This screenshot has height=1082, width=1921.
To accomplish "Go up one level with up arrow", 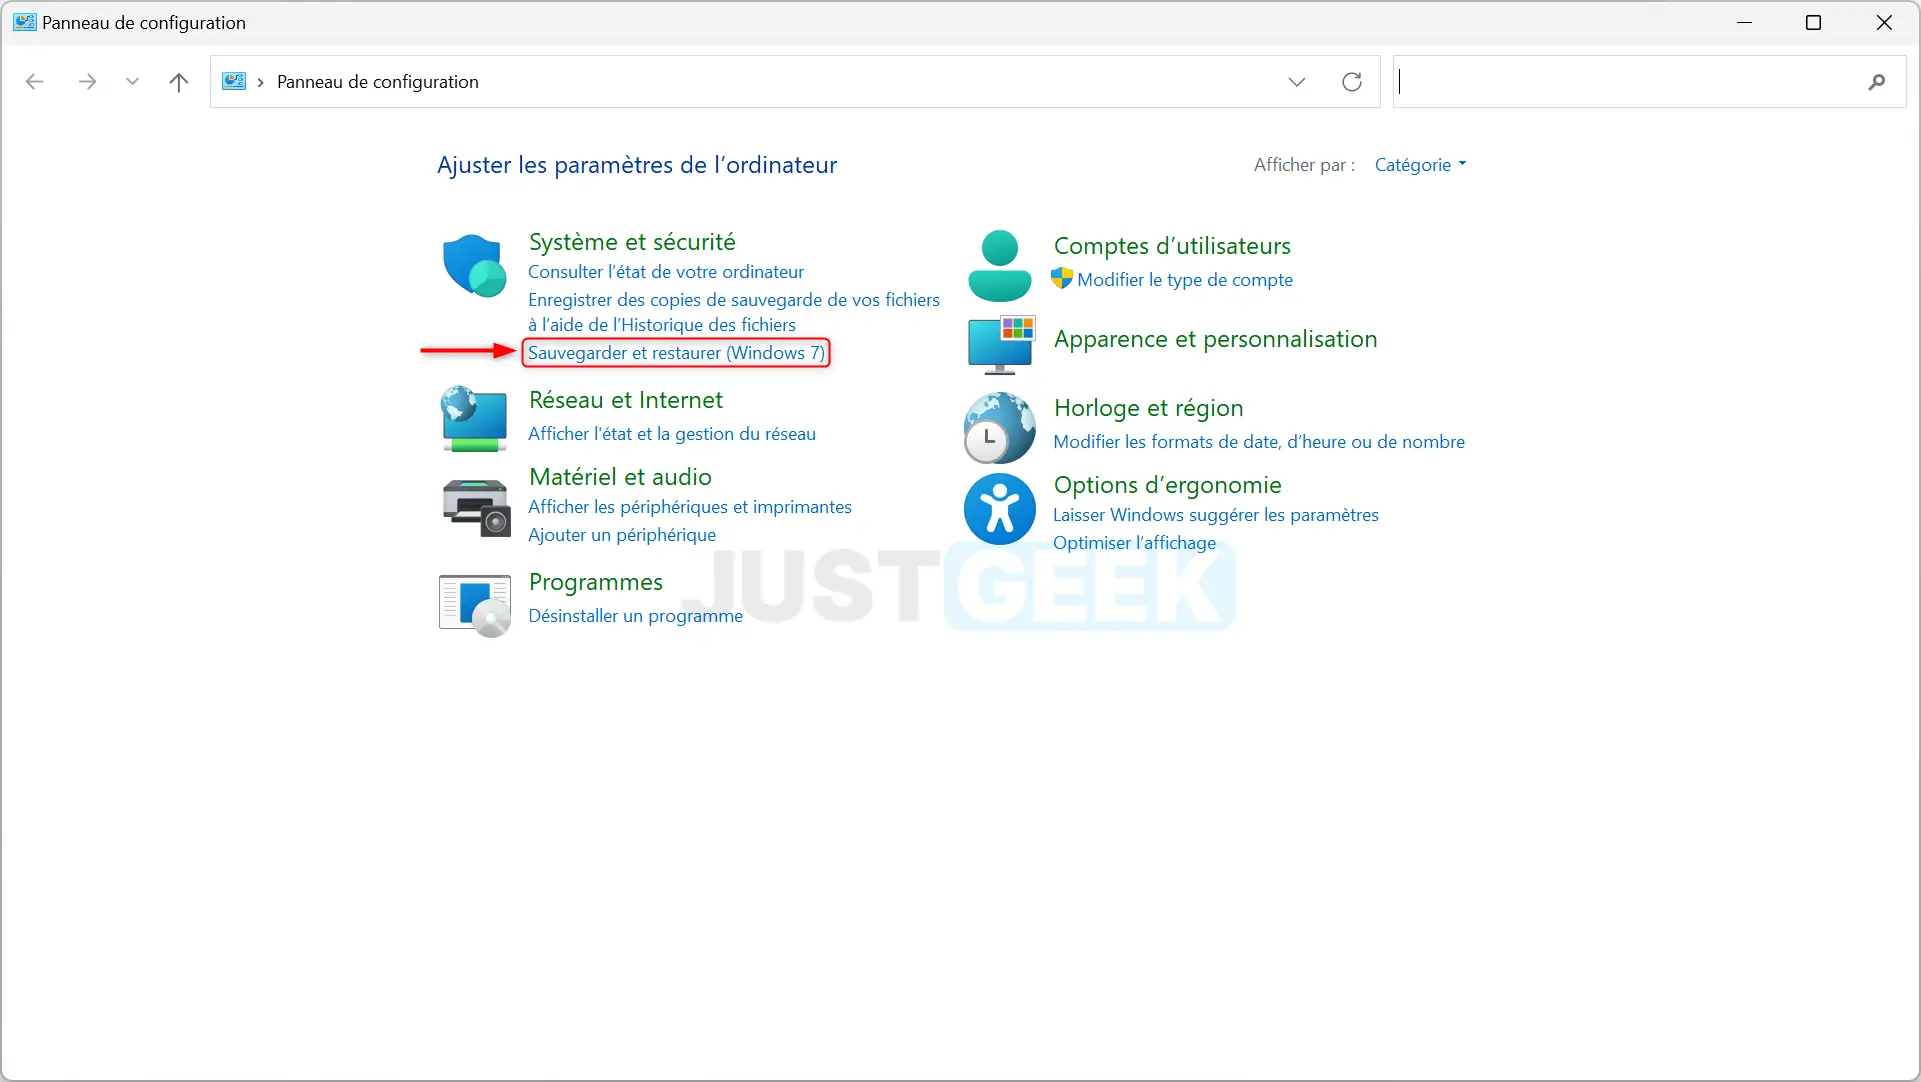I will 179,82.
